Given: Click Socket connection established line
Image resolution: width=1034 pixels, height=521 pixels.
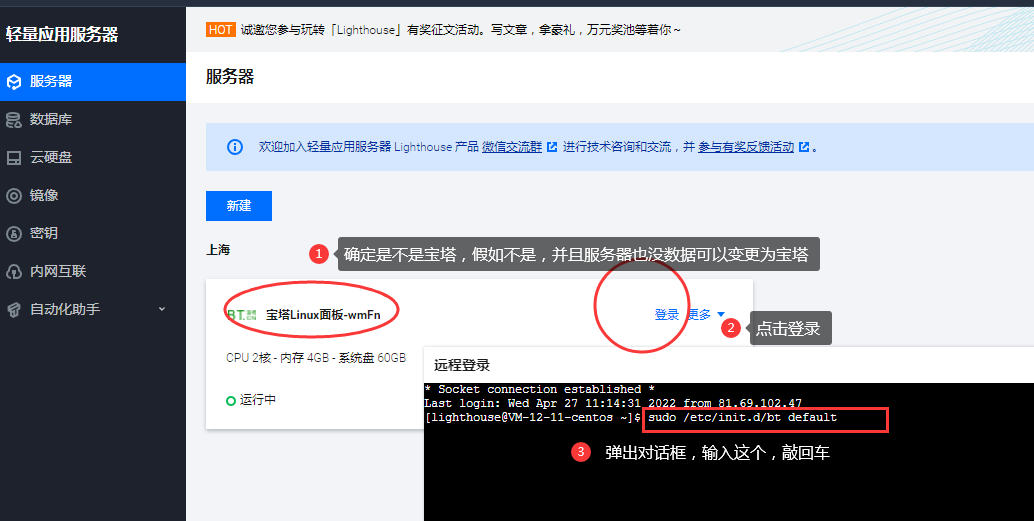Looking at the screenshot, I should click(x=539, y=390).
